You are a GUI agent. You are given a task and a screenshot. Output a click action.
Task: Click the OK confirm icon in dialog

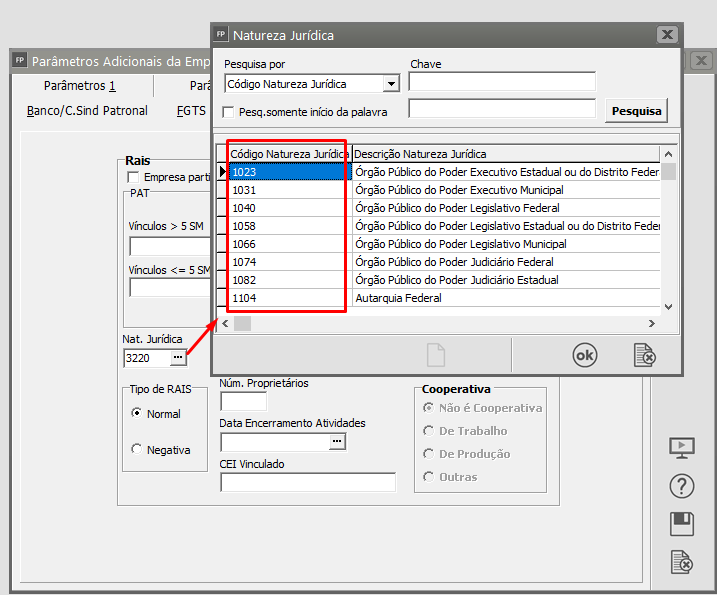[584, 355]
